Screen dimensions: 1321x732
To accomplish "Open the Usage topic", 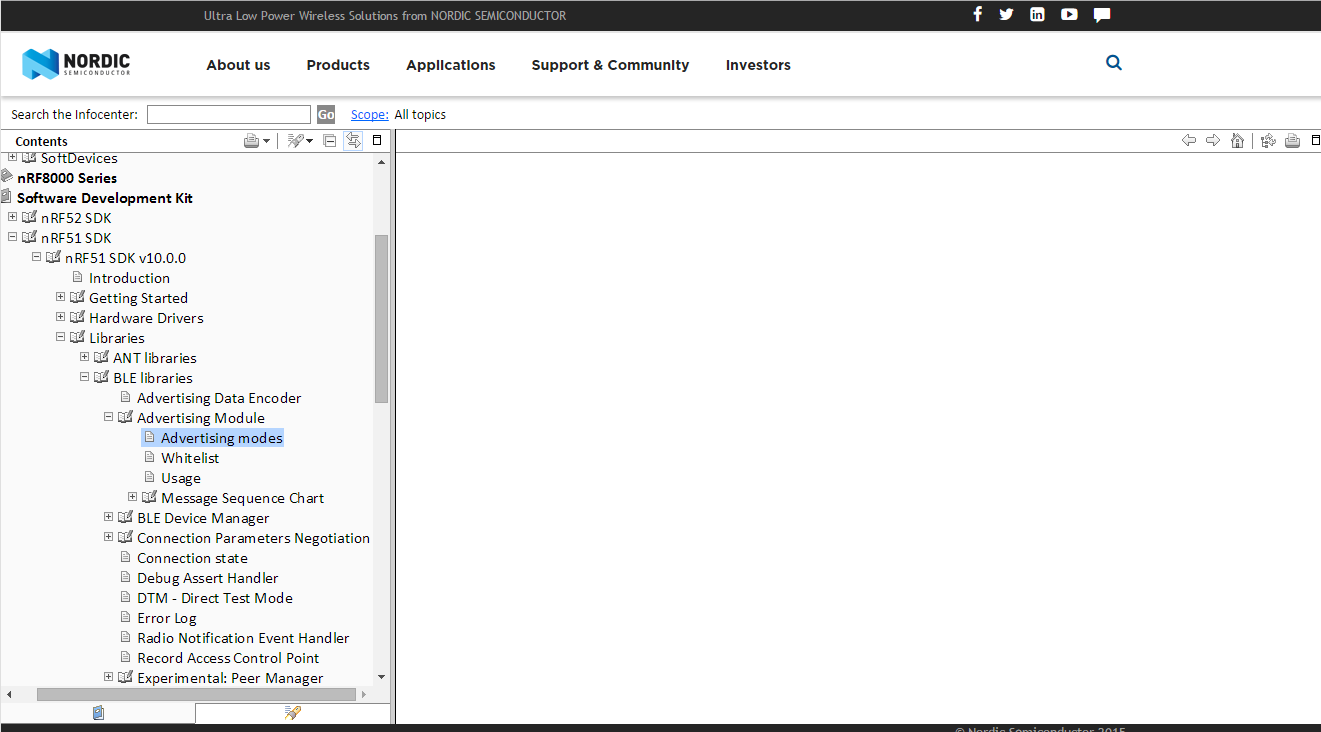I will click(181, 478).
